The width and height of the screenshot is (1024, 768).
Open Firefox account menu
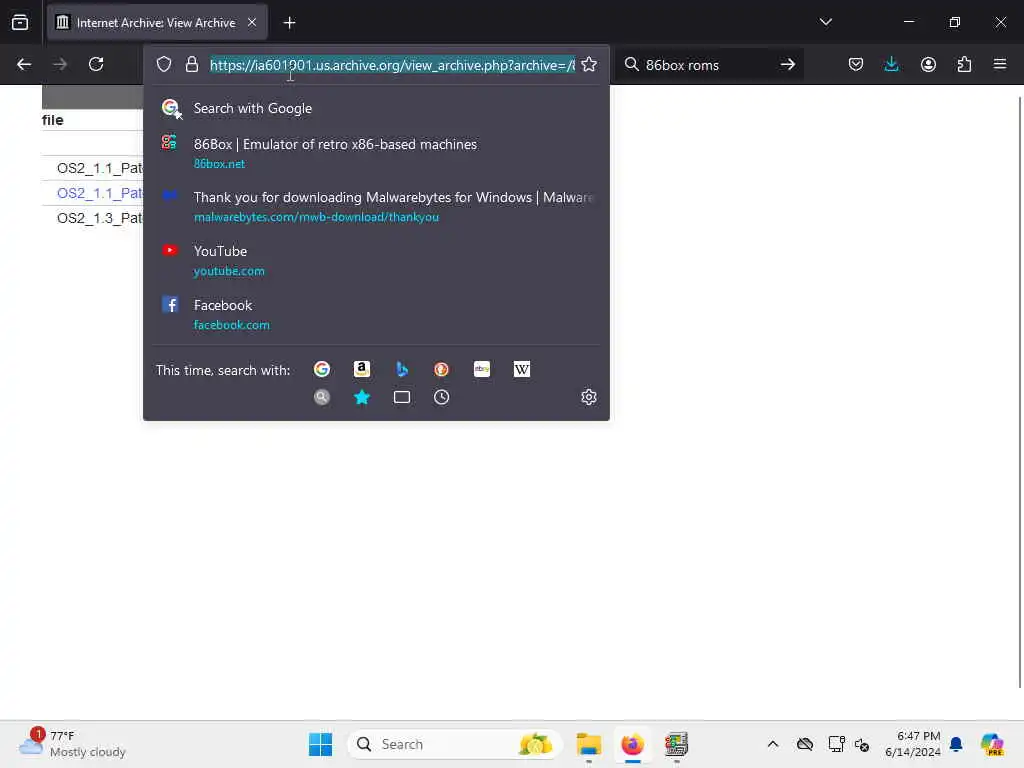click(x=928, y=64)
